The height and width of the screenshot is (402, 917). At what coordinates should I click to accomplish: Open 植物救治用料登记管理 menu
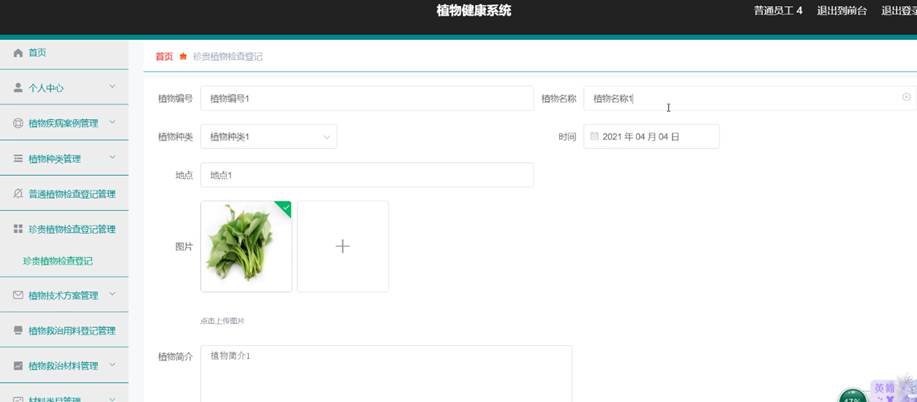[64, 331]
